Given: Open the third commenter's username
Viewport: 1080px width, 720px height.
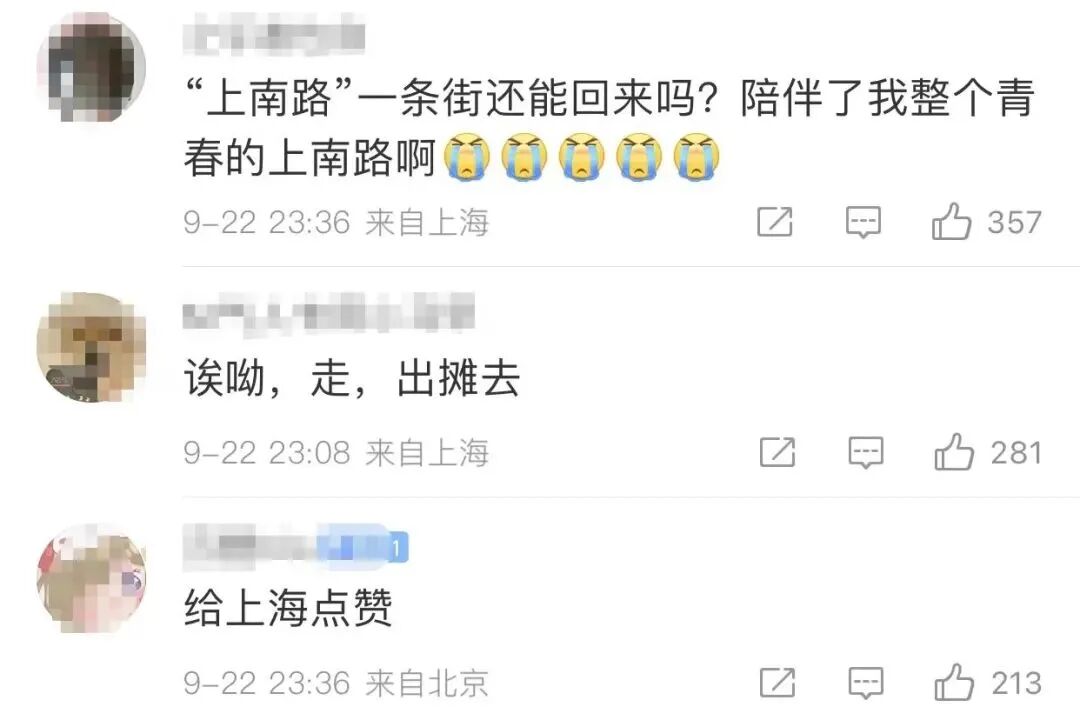Looking at the screenshot, I should [x=252, y=547].
